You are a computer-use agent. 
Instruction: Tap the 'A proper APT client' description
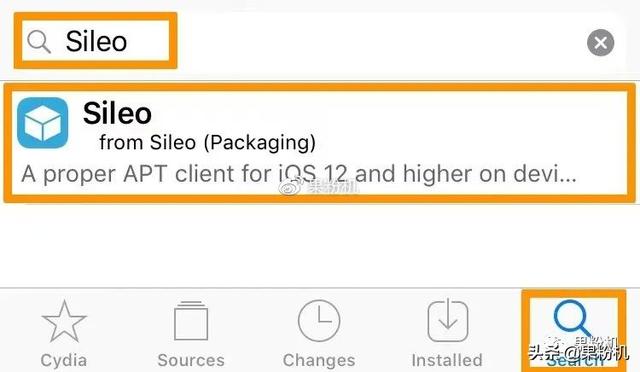pyautogui.click(x=299, y=174)
